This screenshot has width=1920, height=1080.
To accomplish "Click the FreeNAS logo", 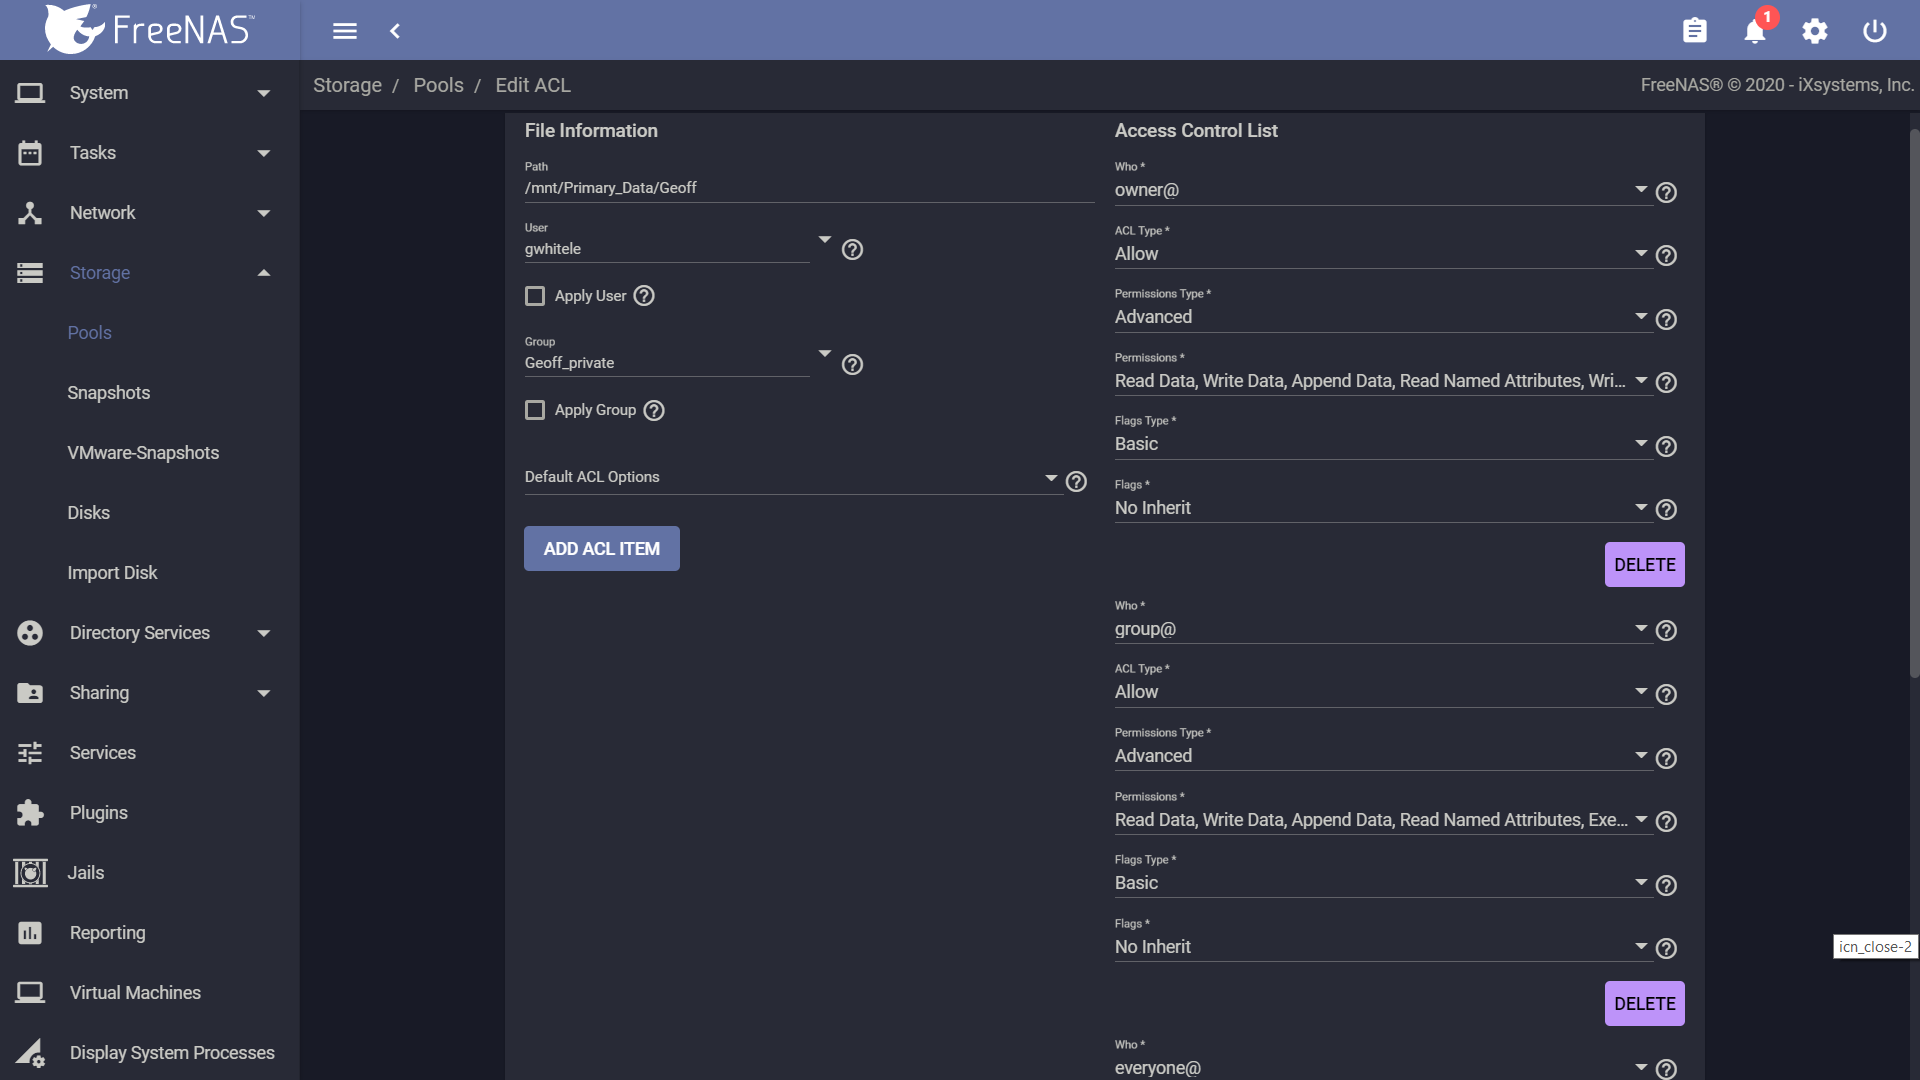I will pos(150,29).
